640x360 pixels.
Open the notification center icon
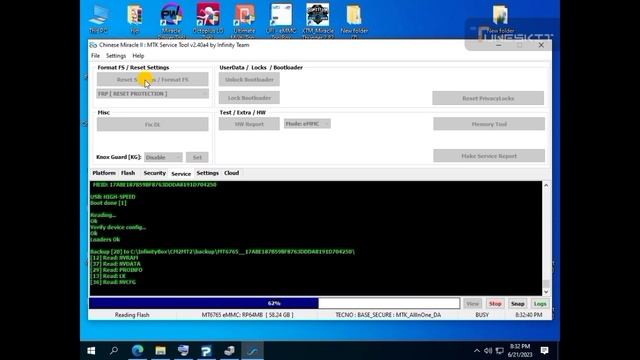tap(544, 350)
